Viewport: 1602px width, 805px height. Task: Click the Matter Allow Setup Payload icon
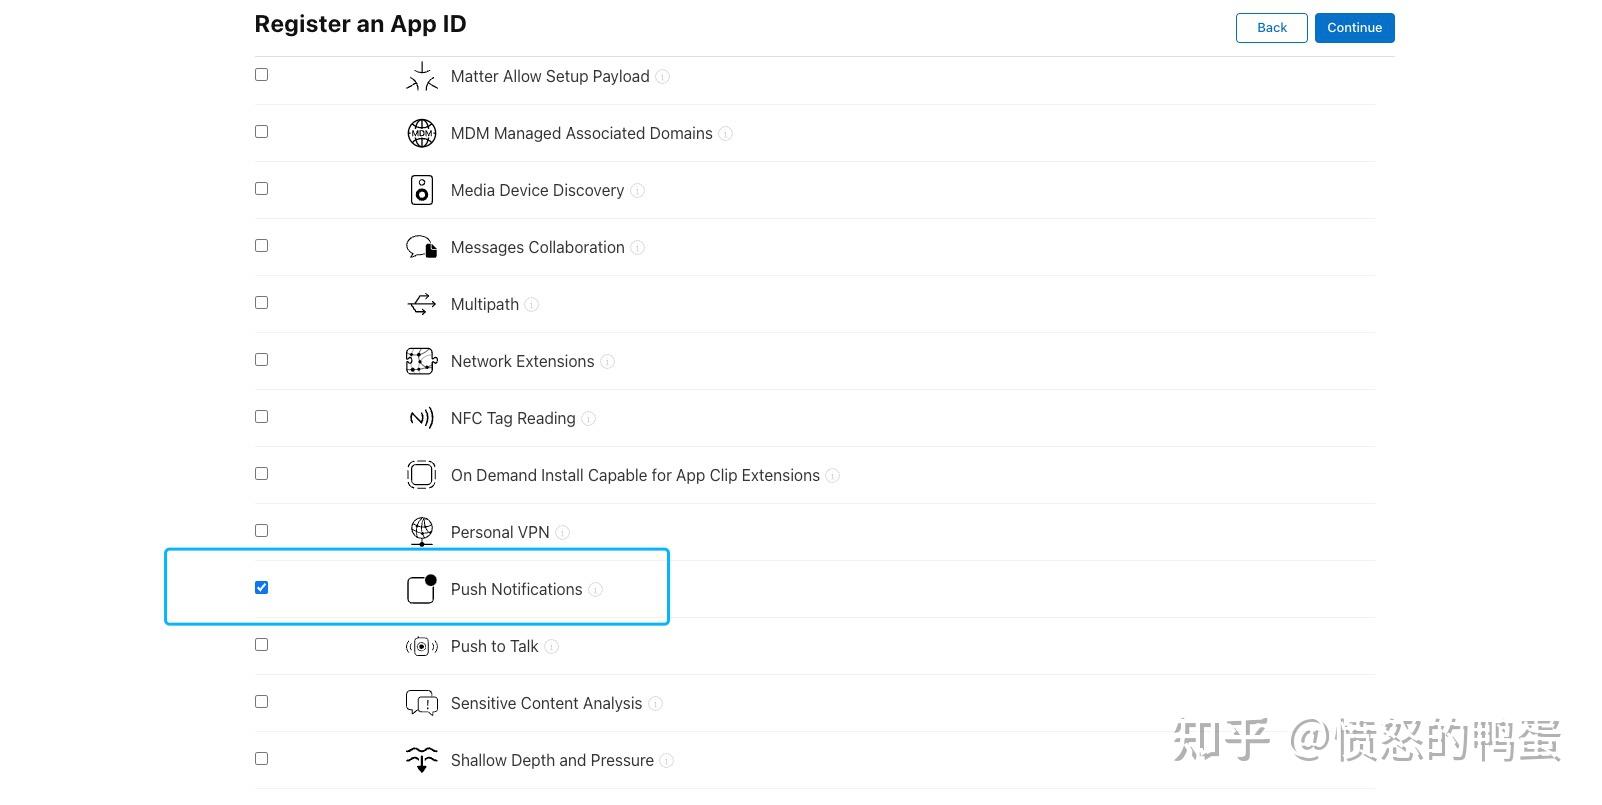point(422,76)
